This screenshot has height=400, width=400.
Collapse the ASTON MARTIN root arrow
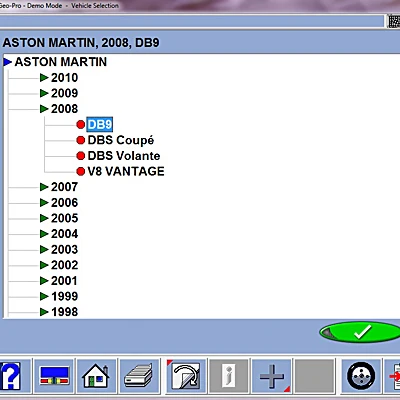point(8,62)
